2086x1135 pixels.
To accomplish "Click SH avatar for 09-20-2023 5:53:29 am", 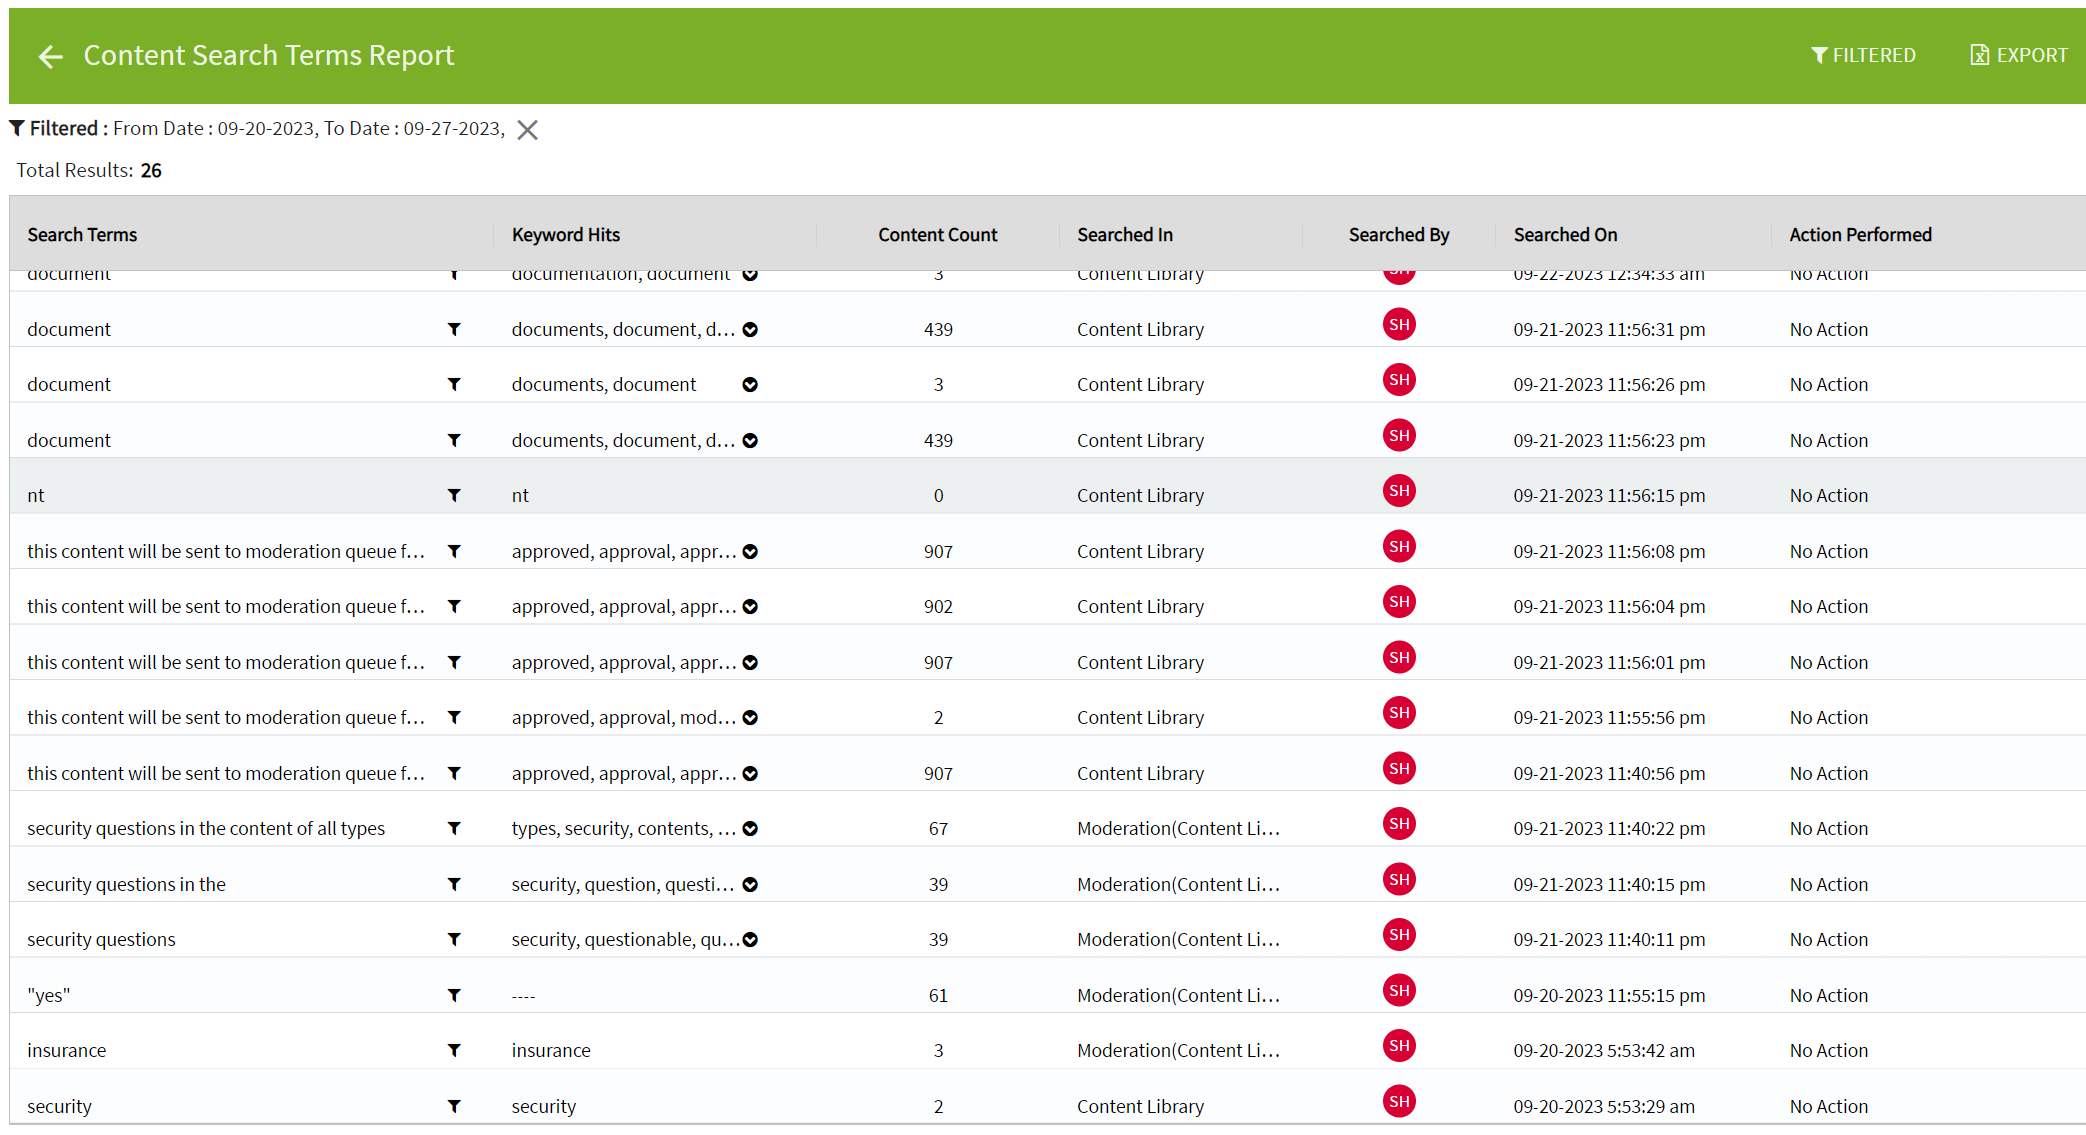I will click(x=1399, y=1102).
